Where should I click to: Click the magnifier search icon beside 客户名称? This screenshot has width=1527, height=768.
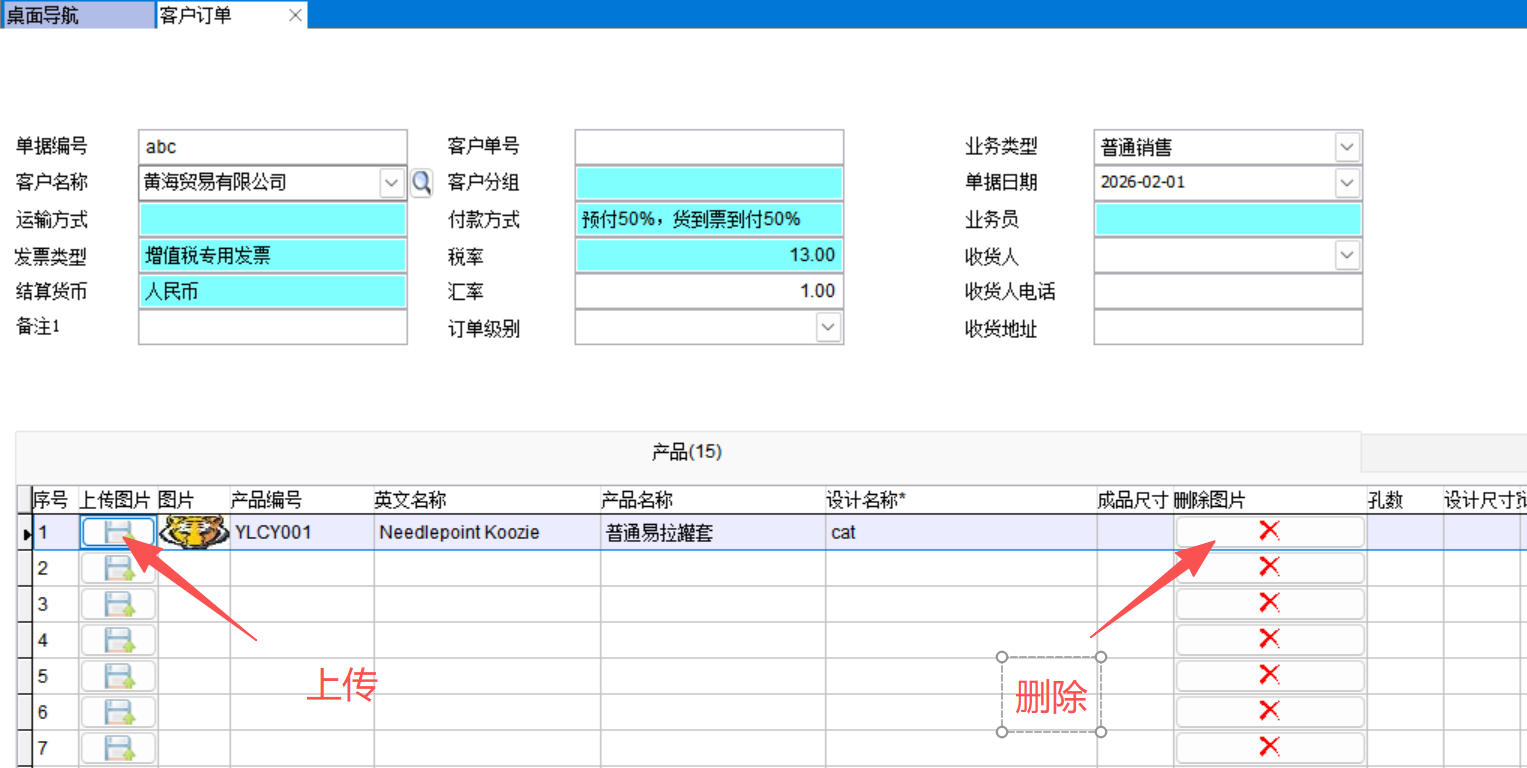422,182
